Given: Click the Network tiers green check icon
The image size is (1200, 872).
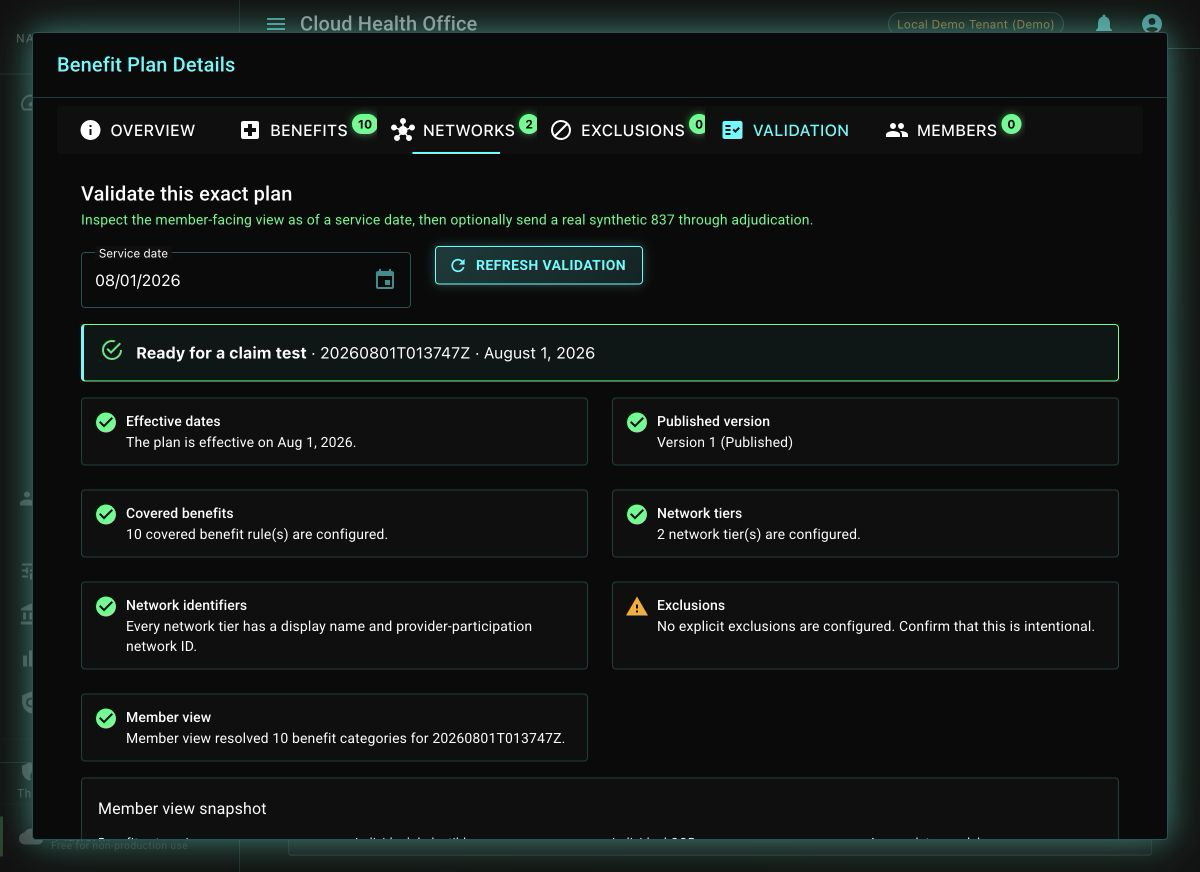Looking at the screenshot, I should [637, 515].
